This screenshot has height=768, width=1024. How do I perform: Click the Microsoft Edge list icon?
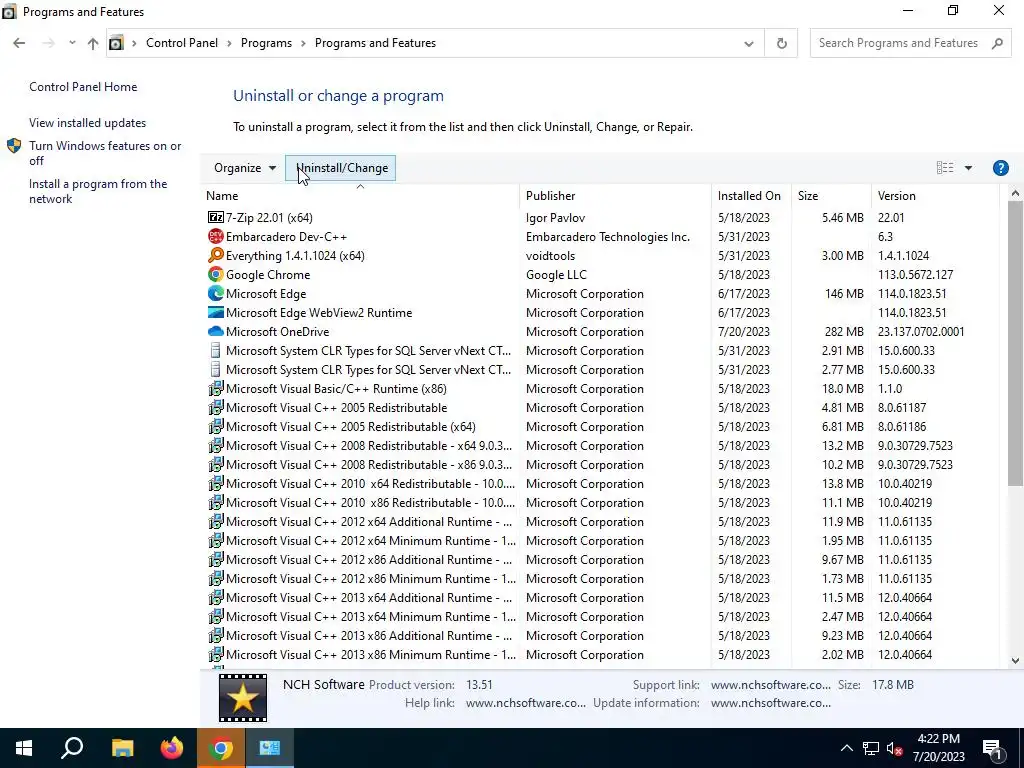point(216,293)
